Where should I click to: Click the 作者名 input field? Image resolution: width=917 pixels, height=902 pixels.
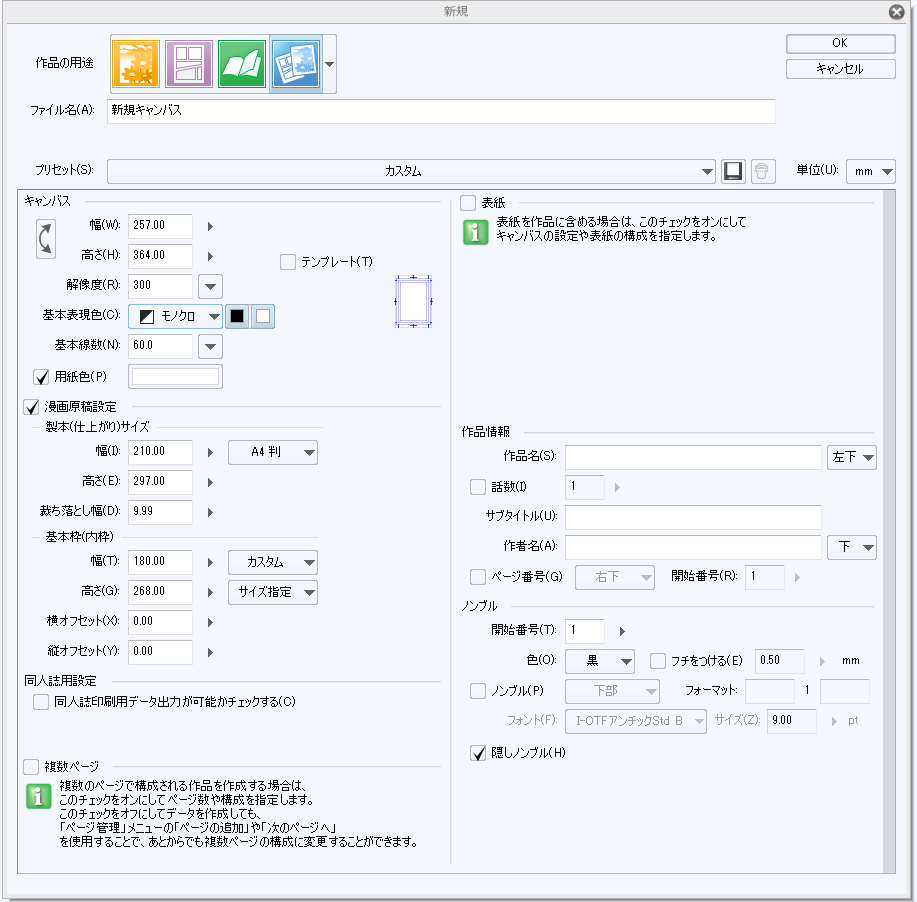click(693, 548)
